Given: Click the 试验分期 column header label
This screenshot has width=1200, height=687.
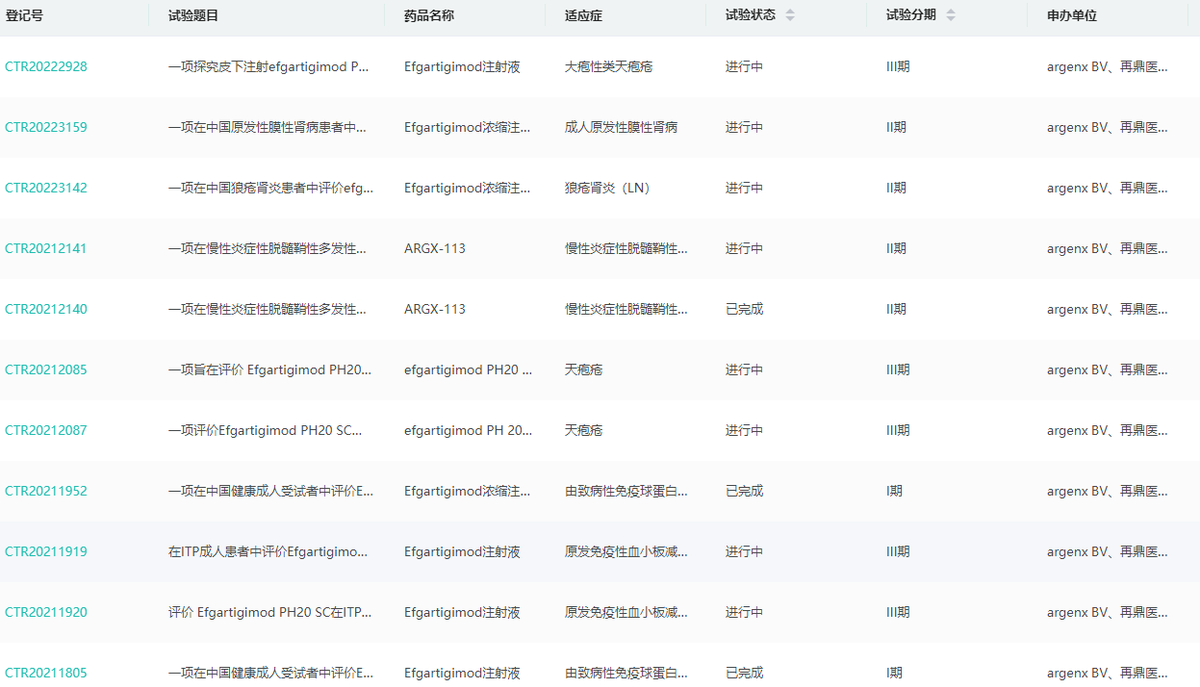Looking at the screenshot, I should click(x=911, y=15).
